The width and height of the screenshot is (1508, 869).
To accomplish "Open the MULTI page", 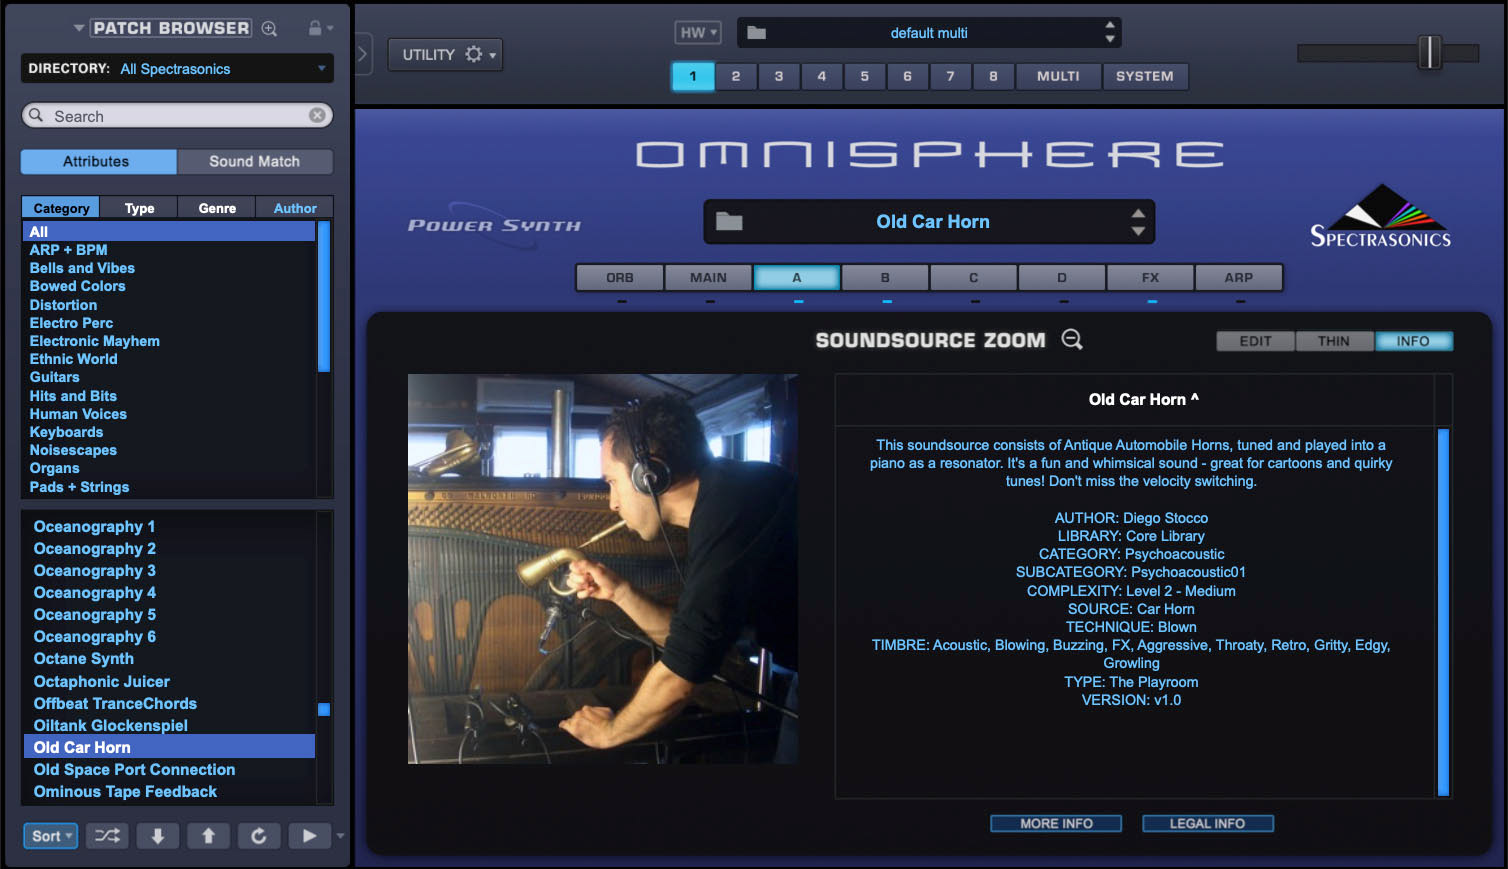I will tap(1058, 76).
